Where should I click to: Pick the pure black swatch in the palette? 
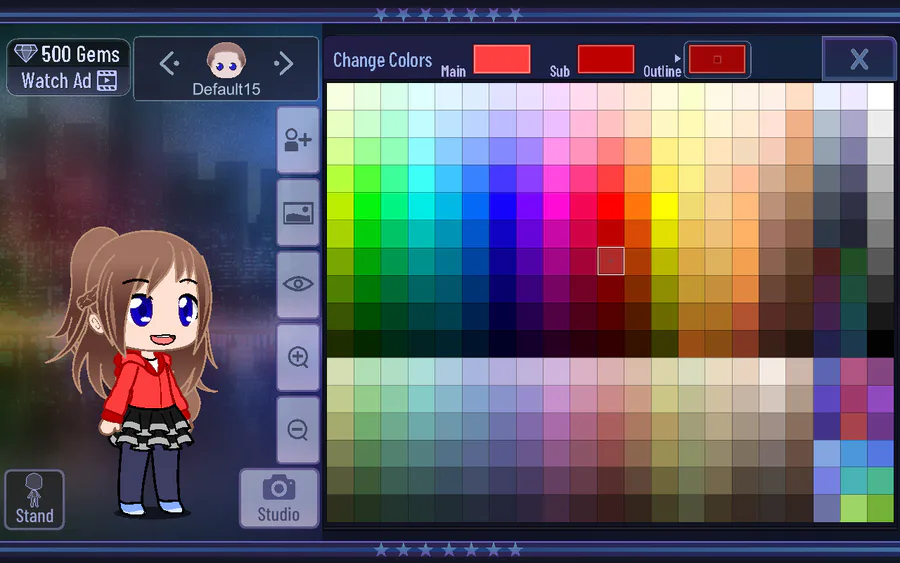click(x=880, y=343)
